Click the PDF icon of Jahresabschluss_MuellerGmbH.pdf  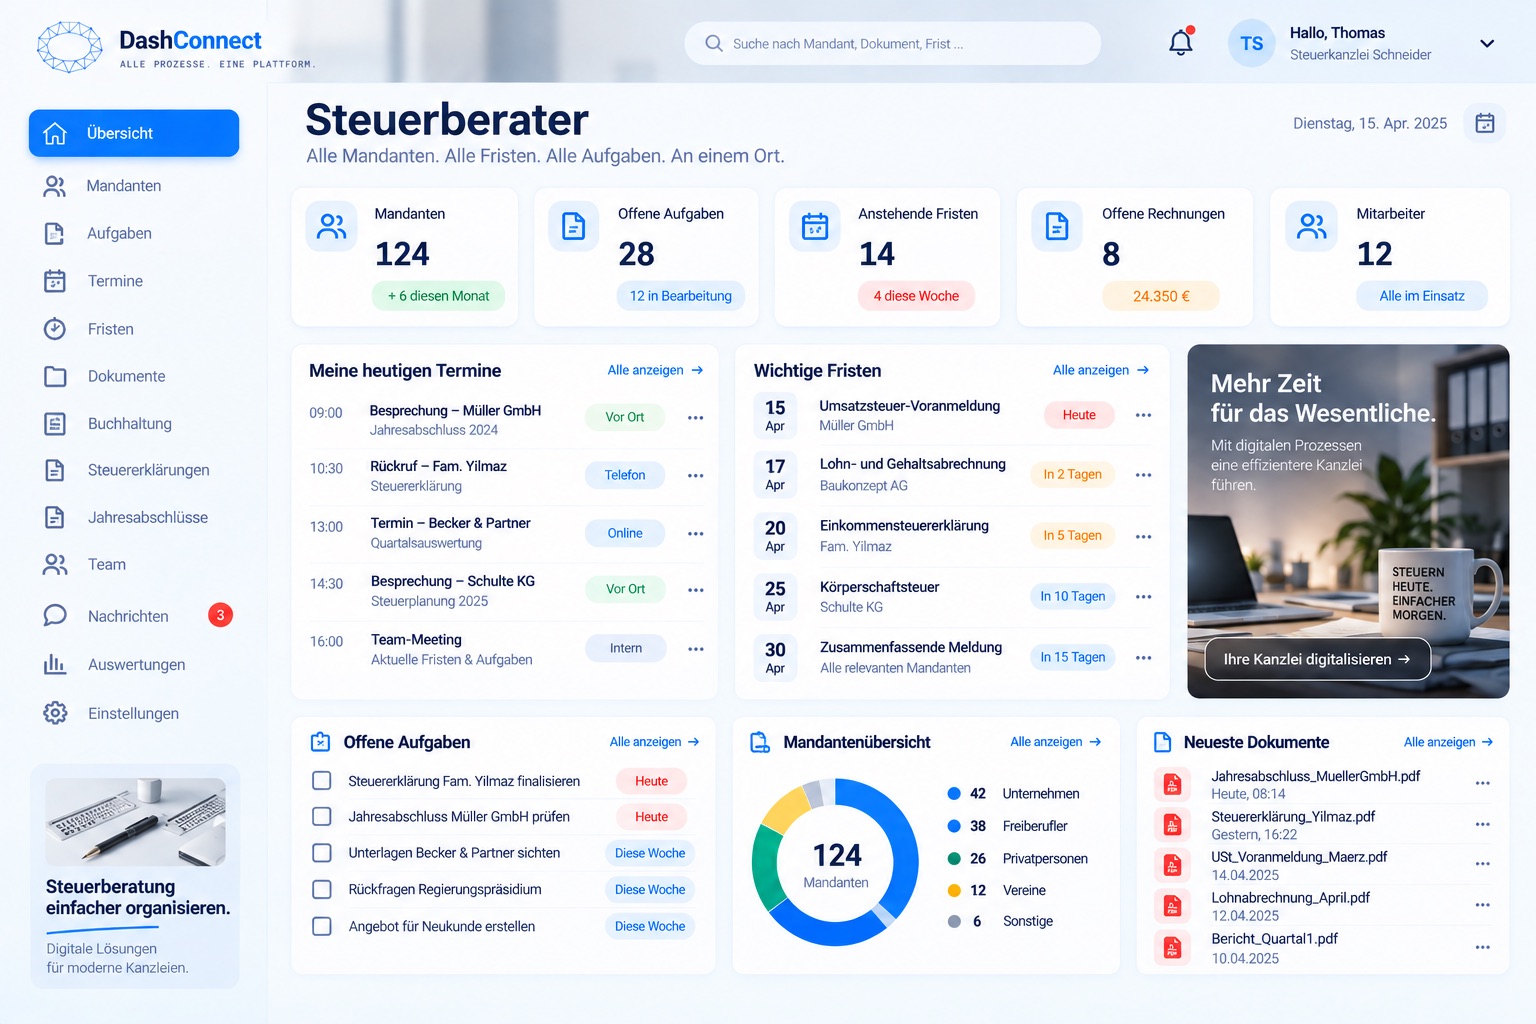click(1173, 784)
